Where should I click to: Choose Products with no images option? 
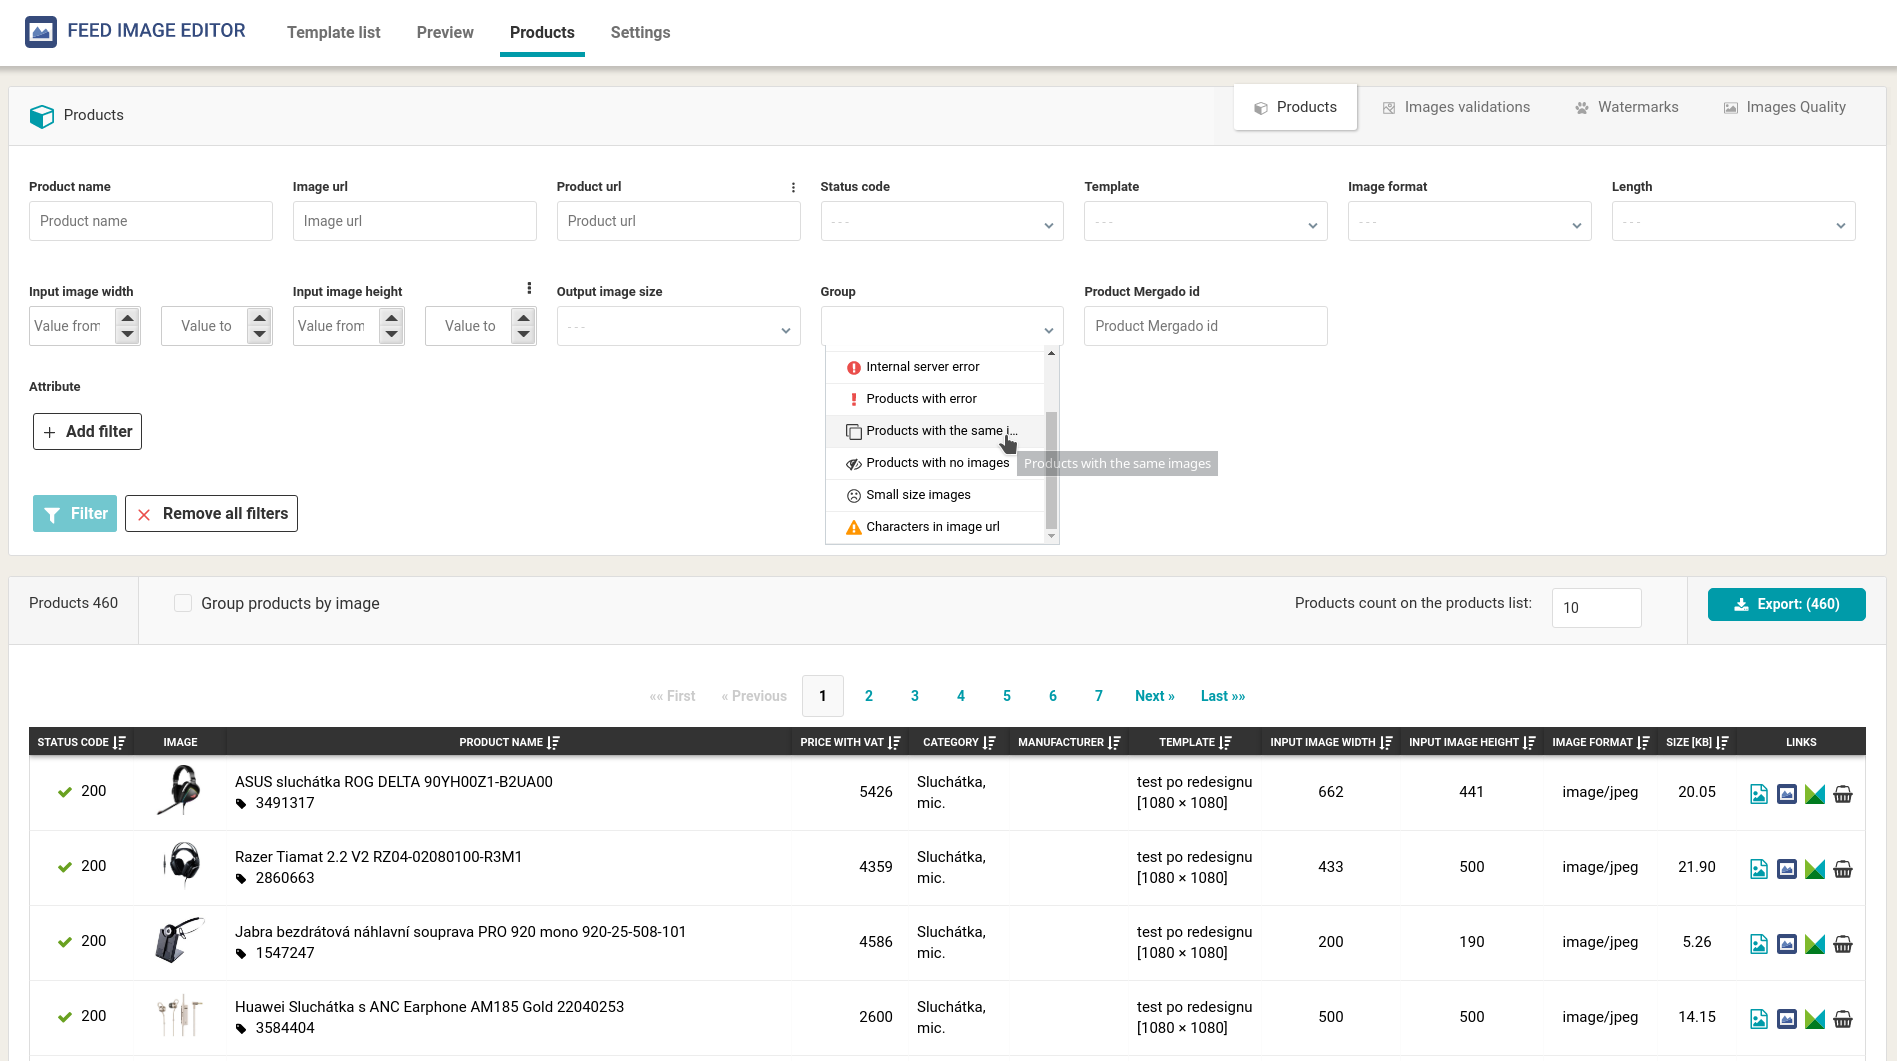[935, 463]
